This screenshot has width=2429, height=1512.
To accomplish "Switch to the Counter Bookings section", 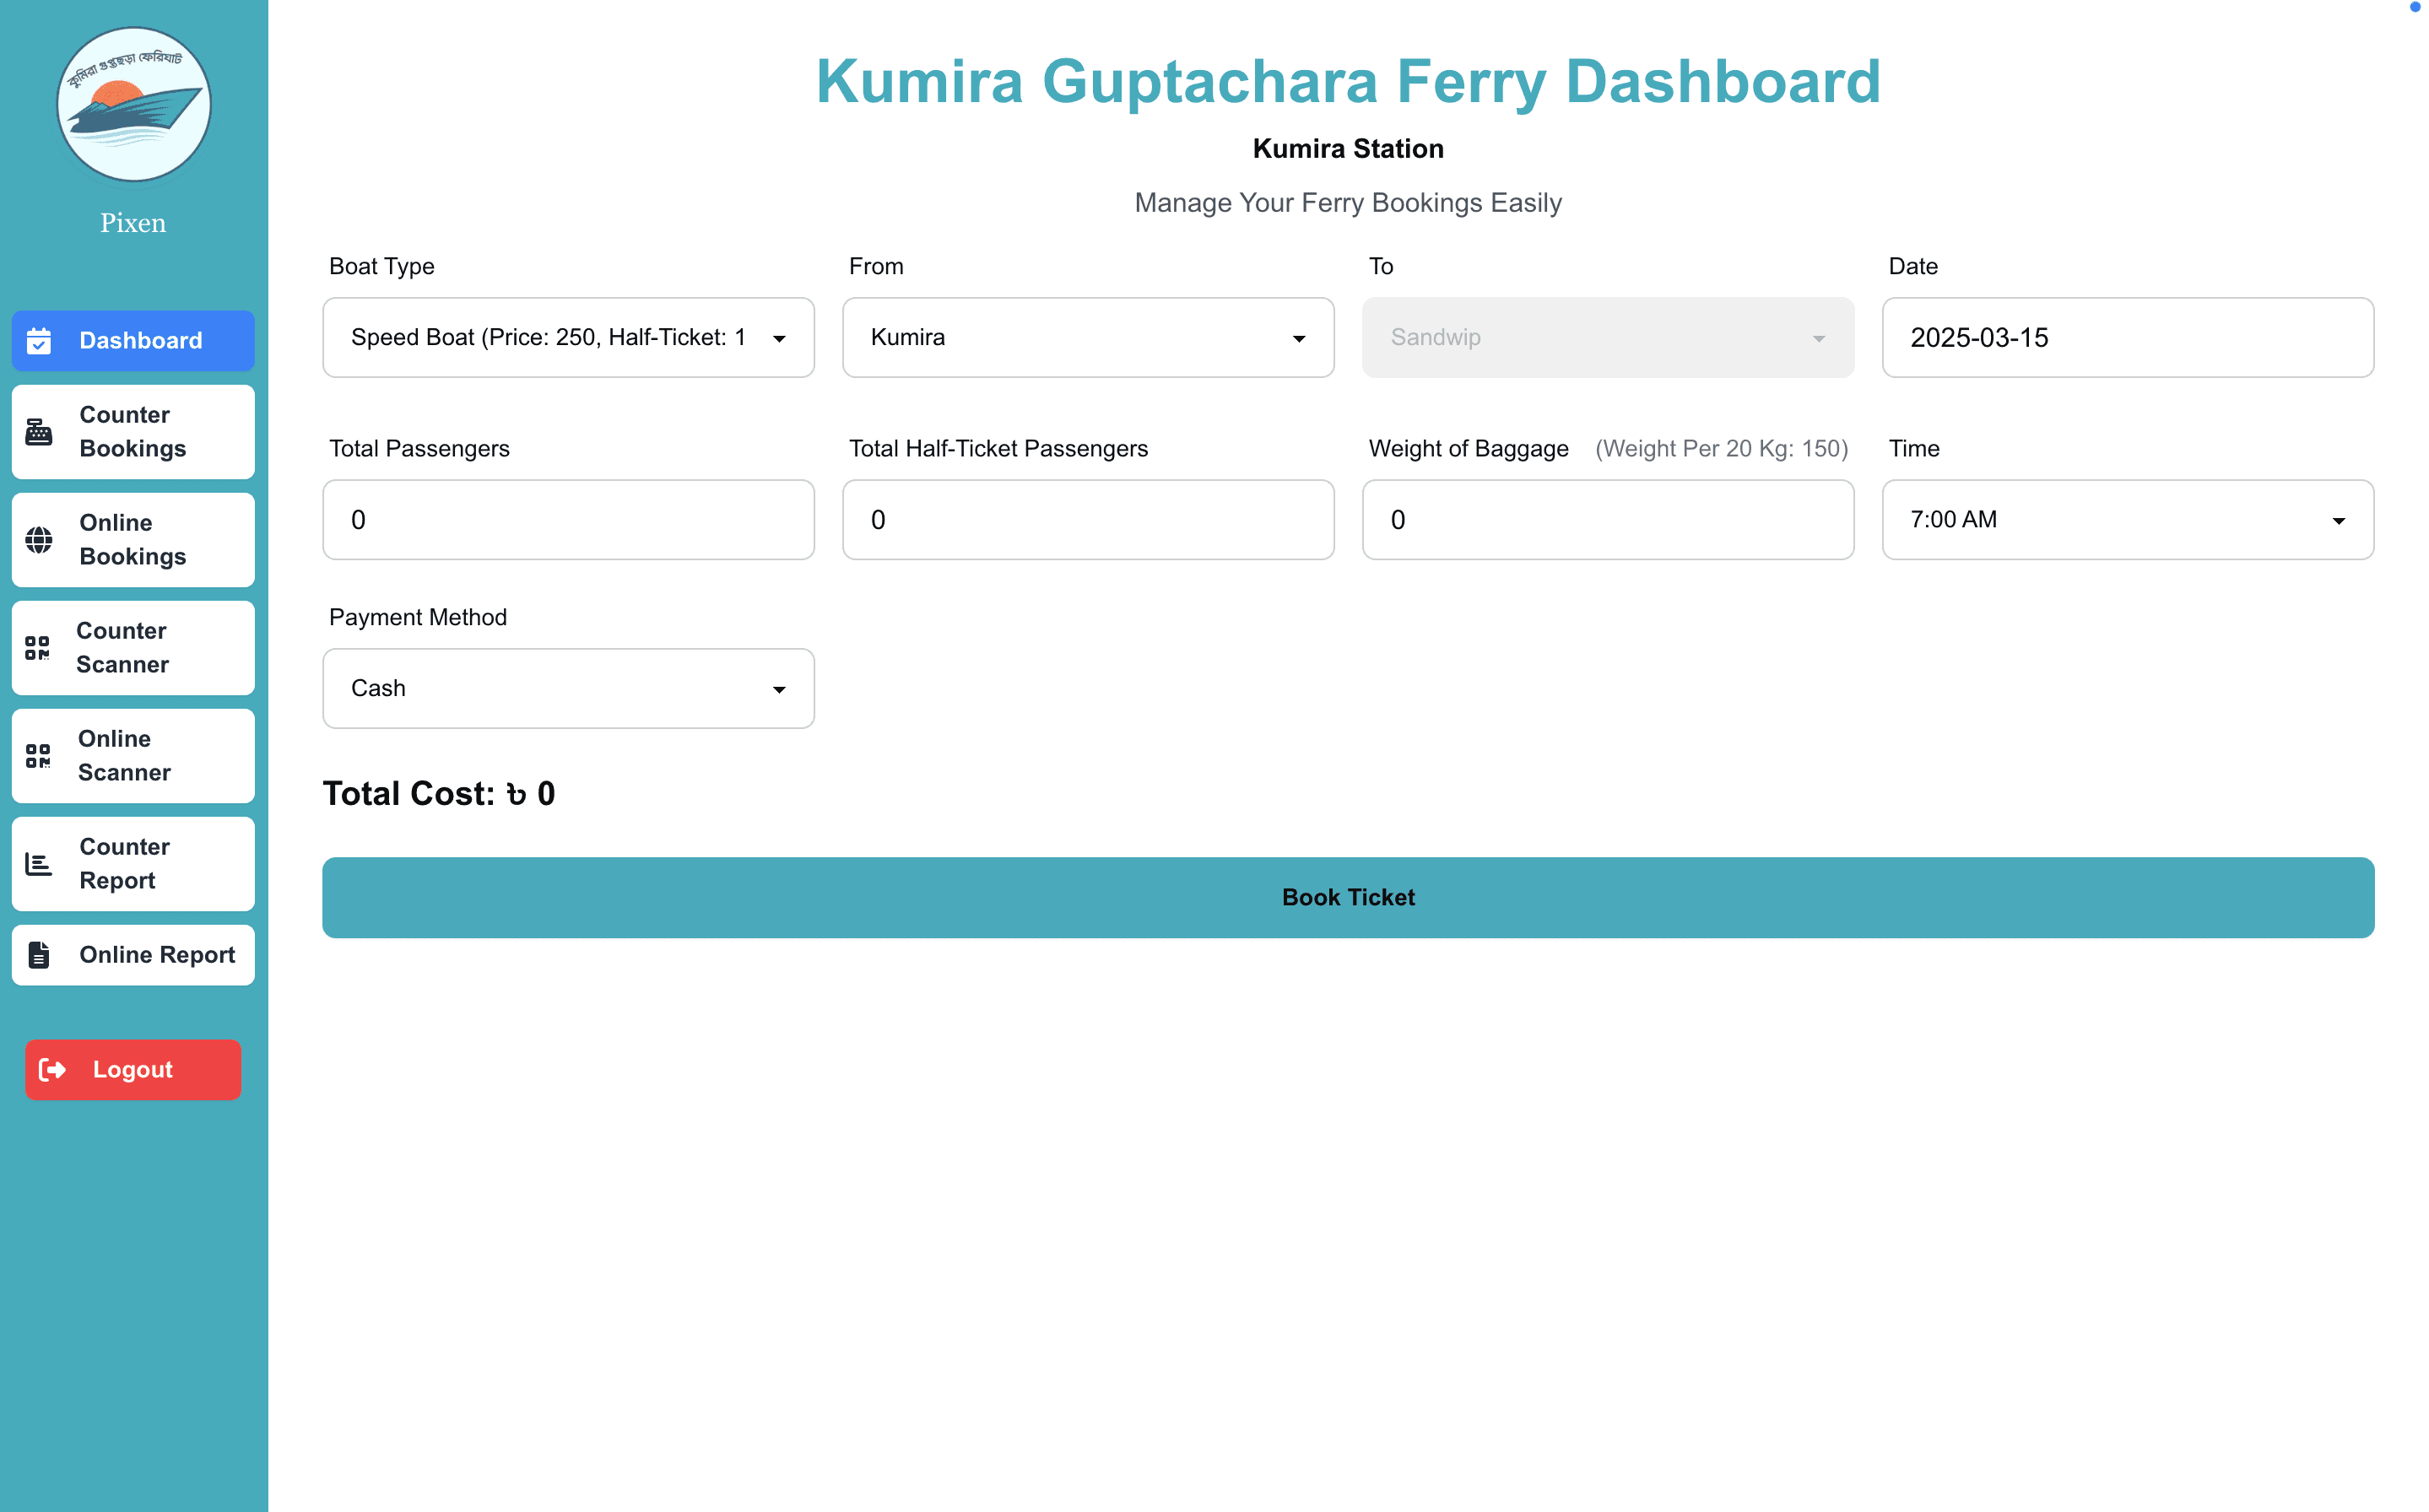I will (x=133, y=431).
